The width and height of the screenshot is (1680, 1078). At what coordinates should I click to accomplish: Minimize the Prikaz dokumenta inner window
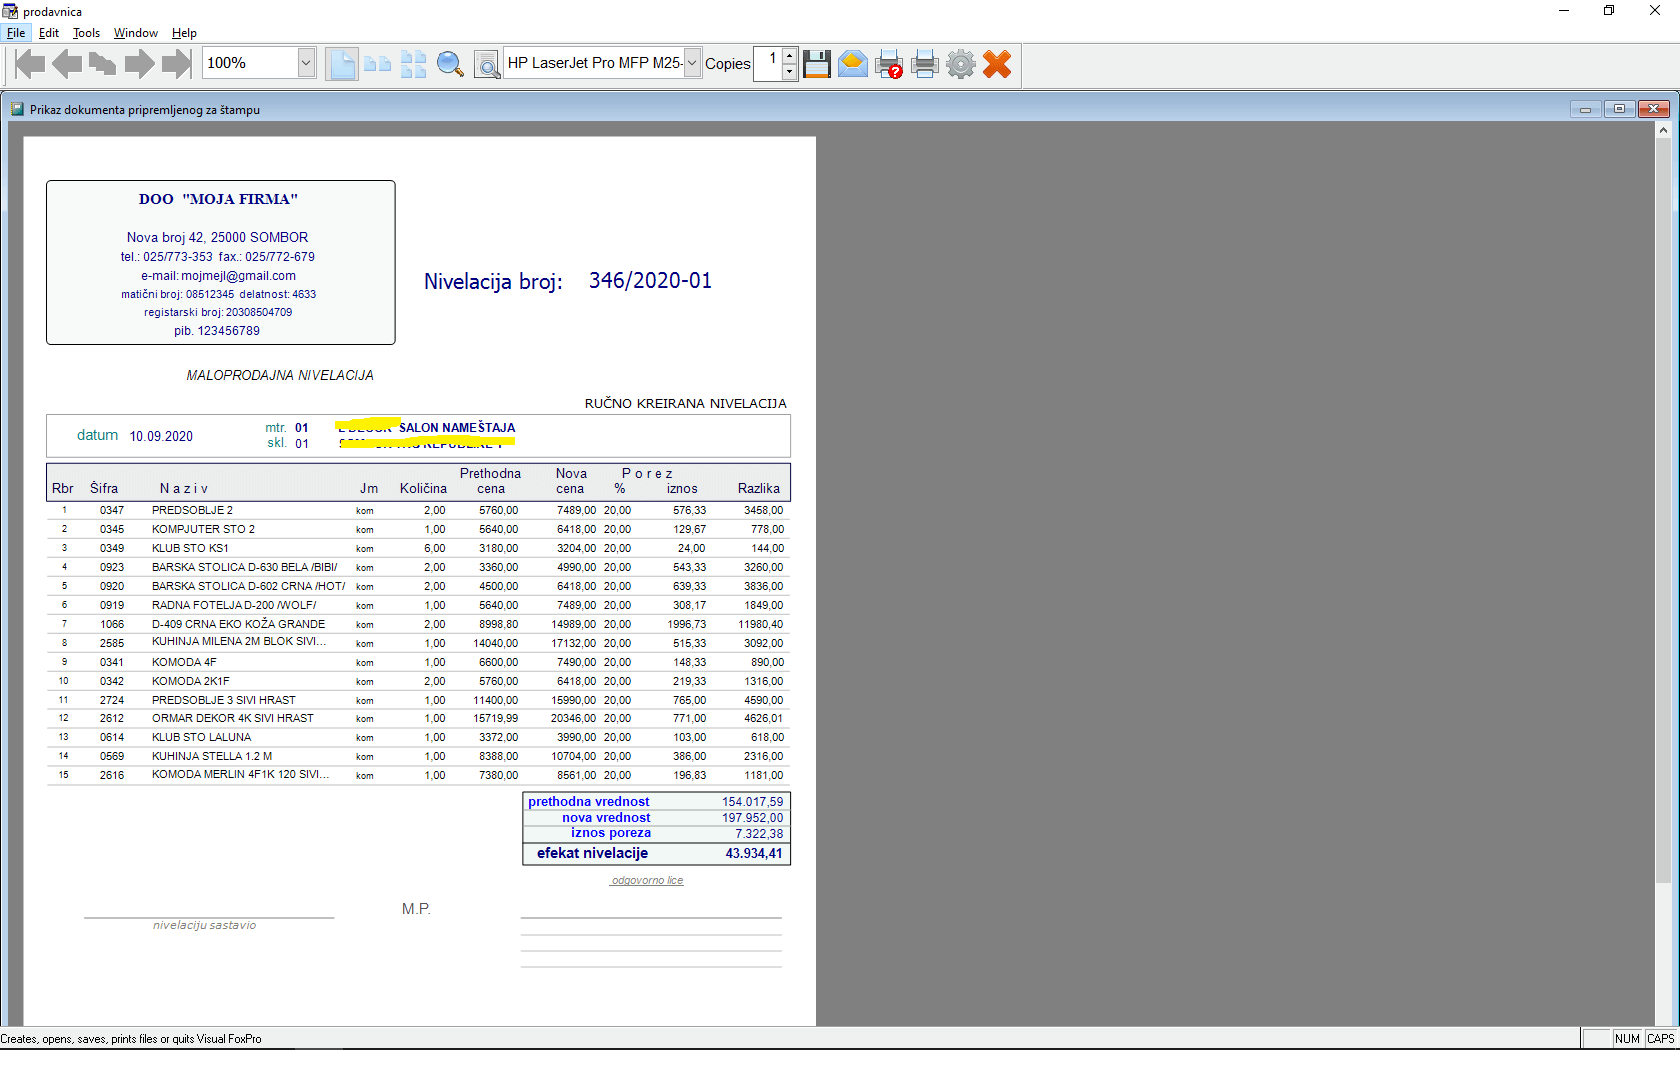[1585, 109]
